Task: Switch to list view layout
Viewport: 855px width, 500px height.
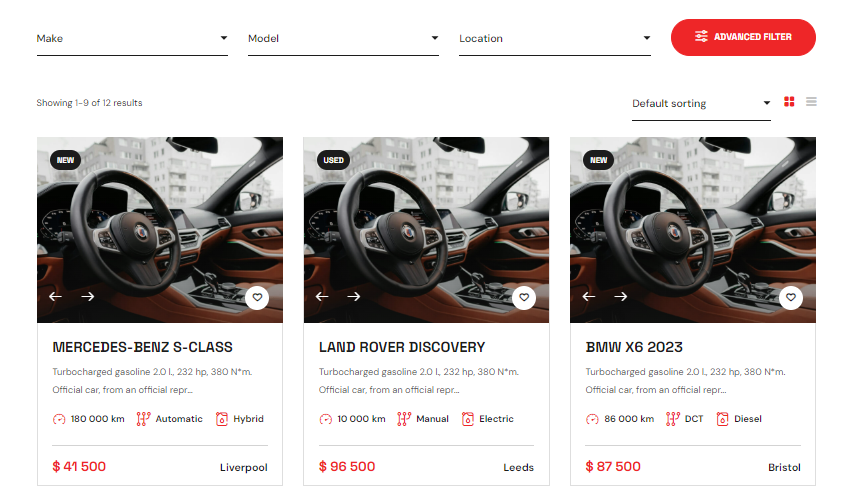Action: 811,102
